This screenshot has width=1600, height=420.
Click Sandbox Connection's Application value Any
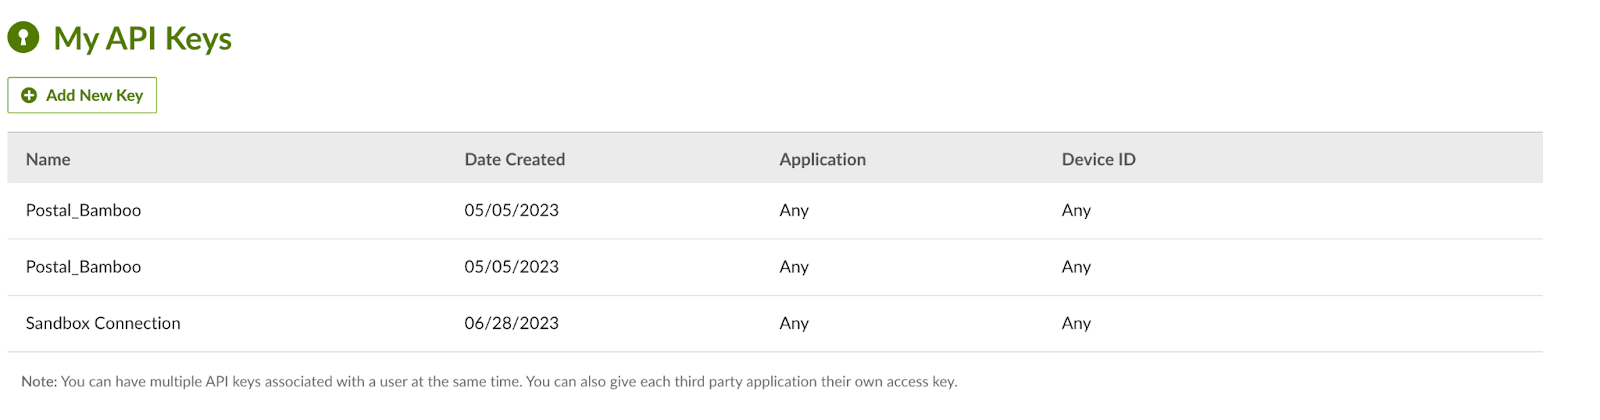pyautogui.click(x=794, y=323)
